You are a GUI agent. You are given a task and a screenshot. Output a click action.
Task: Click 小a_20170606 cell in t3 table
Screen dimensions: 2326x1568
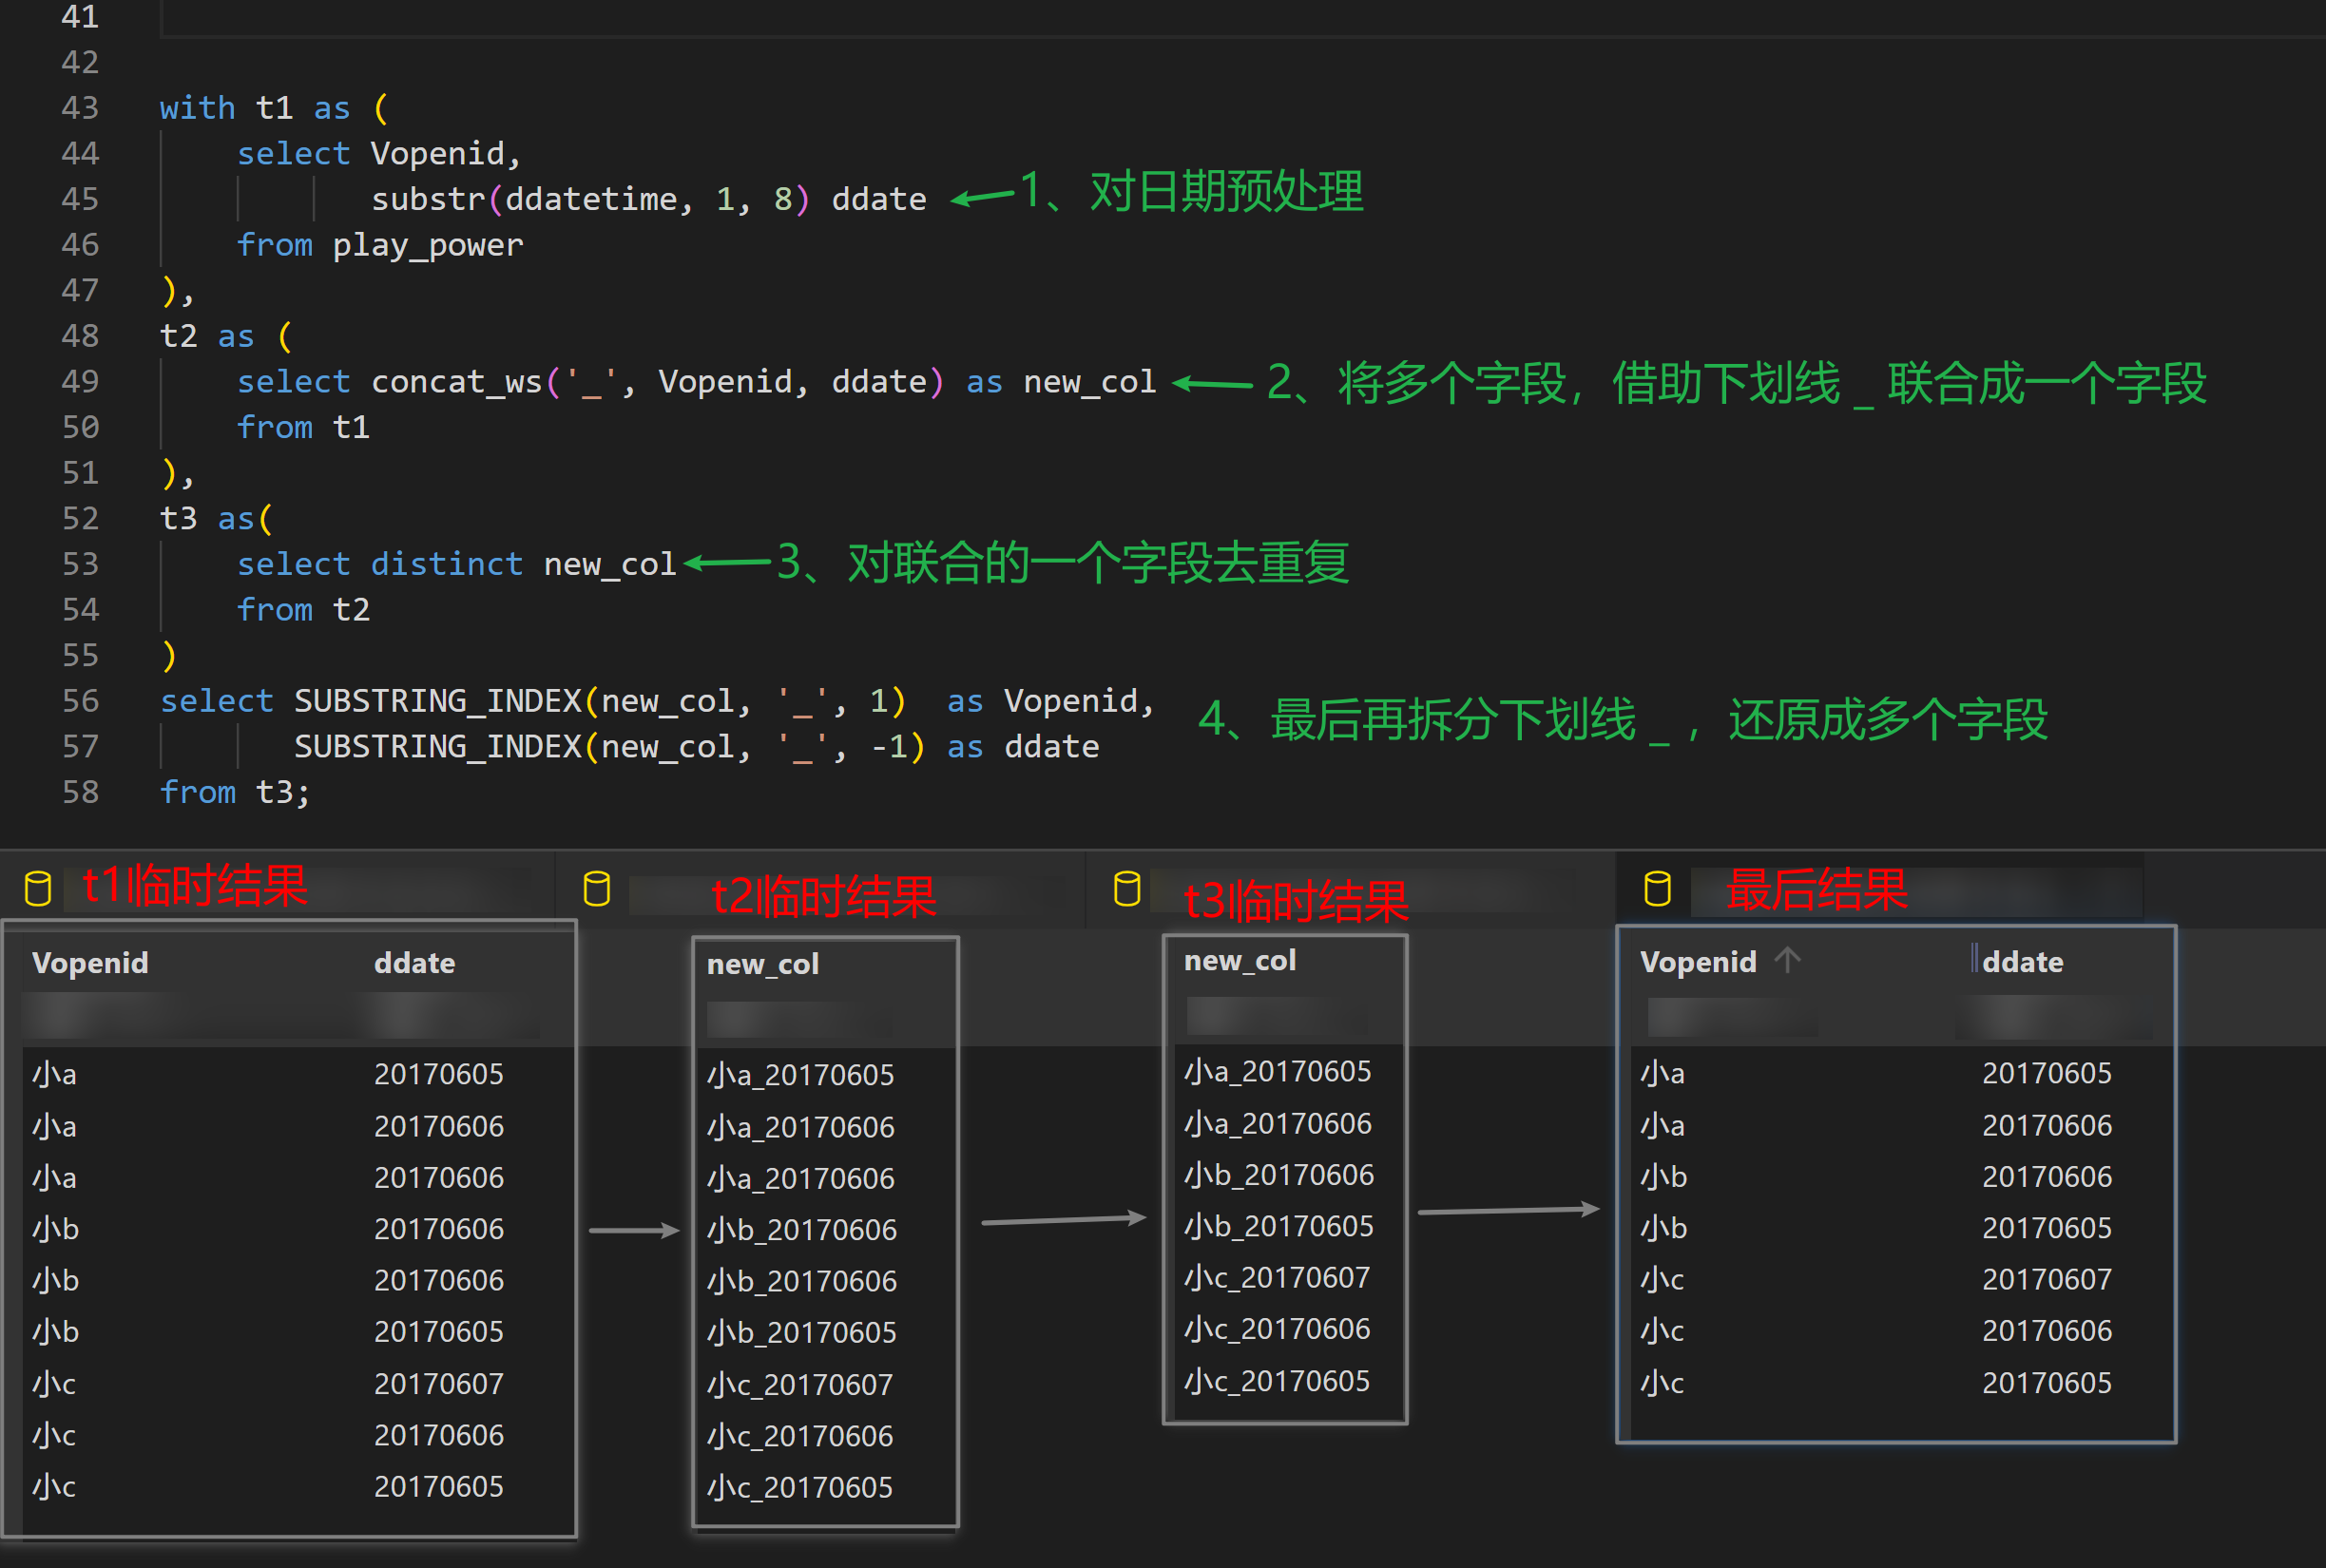[x=1278, y=1123]
